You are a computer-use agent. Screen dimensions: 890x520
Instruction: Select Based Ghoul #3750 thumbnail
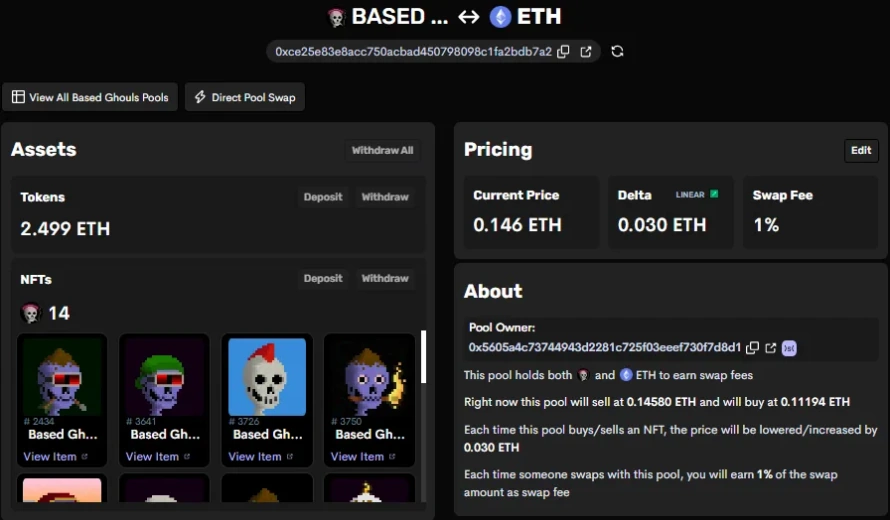click(369, 376)
